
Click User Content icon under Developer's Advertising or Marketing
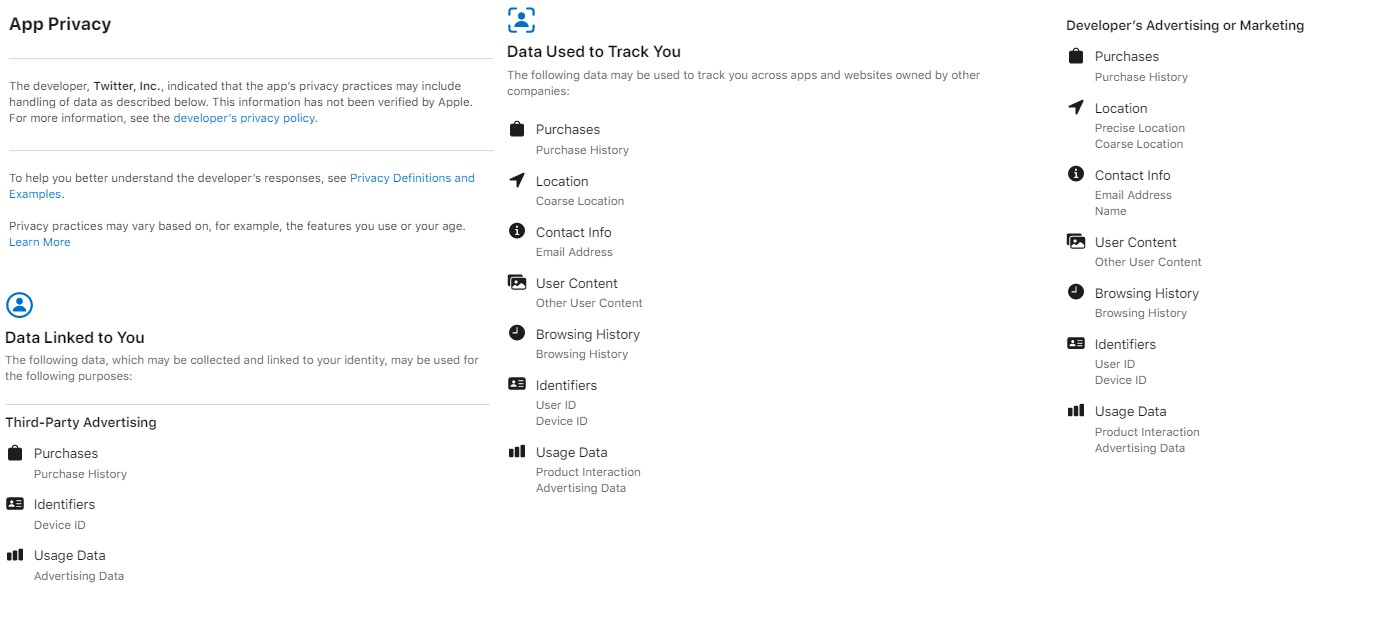click(1076, 241)
